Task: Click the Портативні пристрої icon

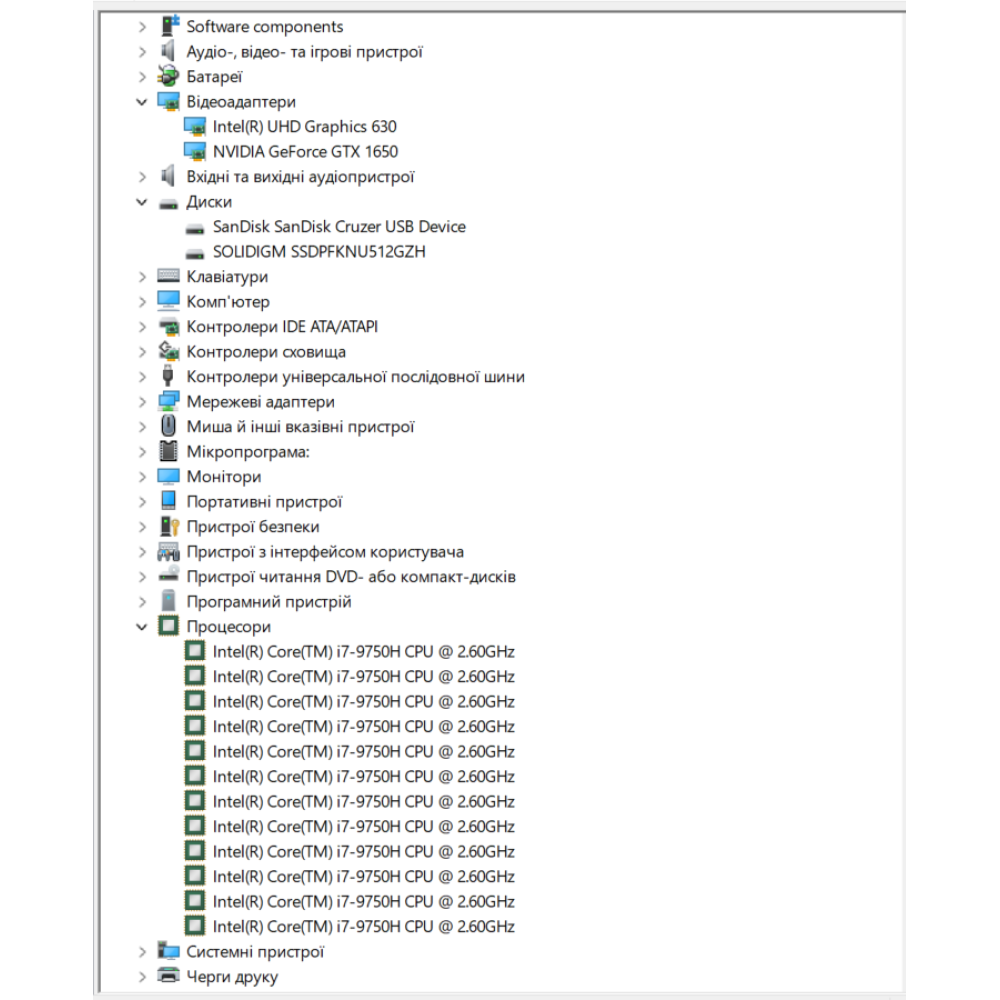Action: click(169, 501)
